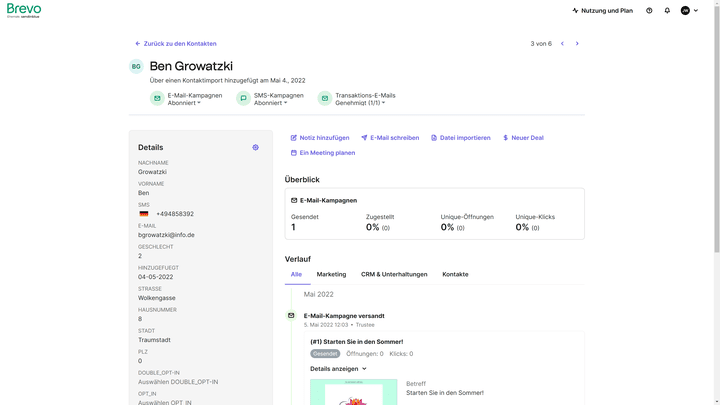Click the '3 von 6' counter
The width and height of the screenshot is (720, 405).
click(541, 44)
